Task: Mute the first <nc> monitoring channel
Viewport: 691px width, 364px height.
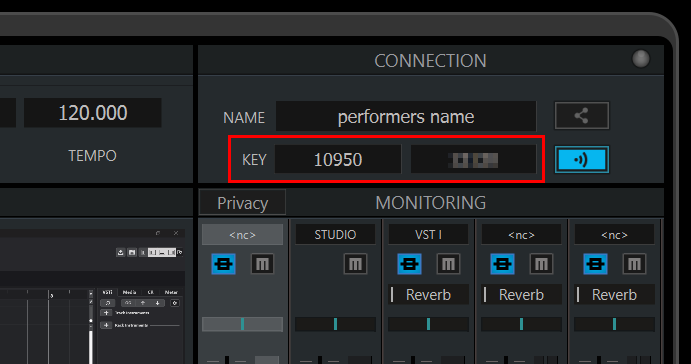Action: 262,264
